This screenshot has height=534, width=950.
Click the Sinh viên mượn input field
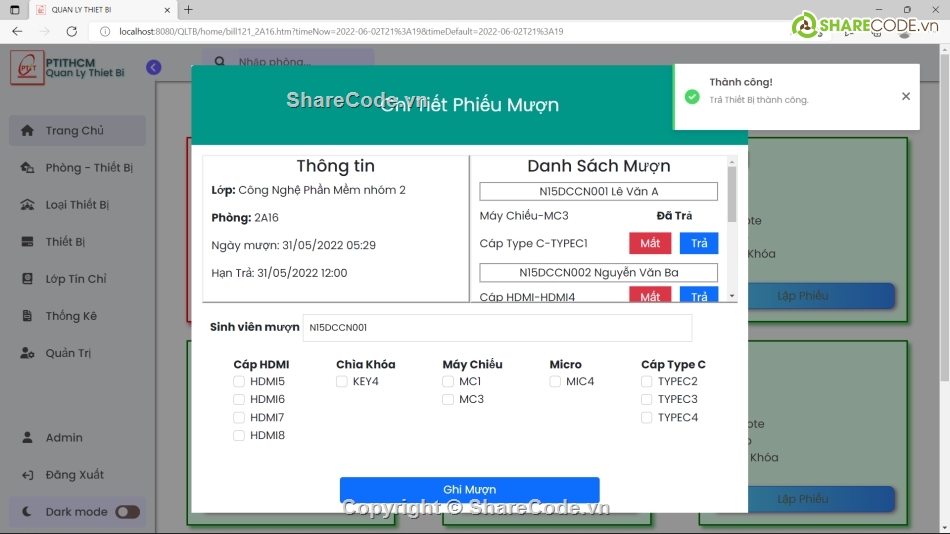point(496,327)
